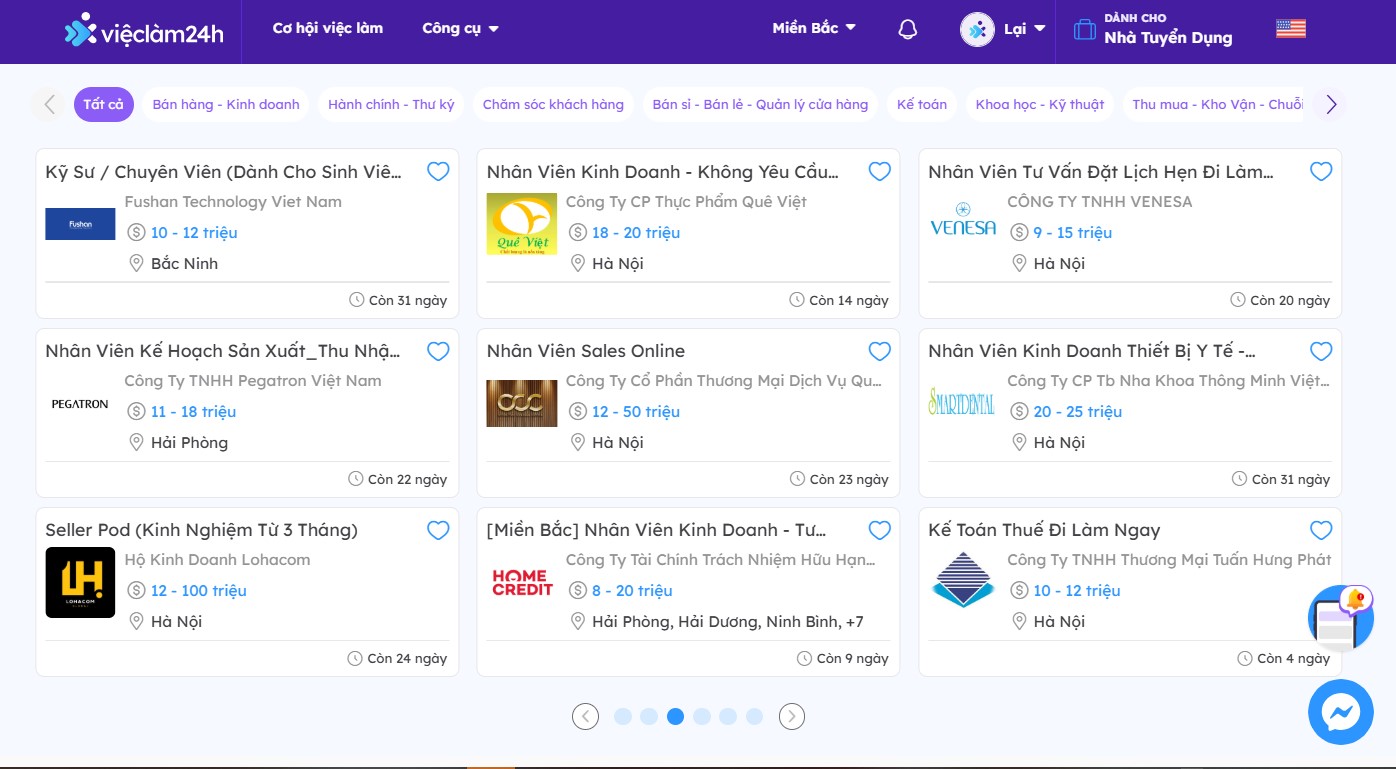Viewport: 1396px width, 769px height.
Task: Click Còn 4 ngày deadline text
Action: 1294,658
